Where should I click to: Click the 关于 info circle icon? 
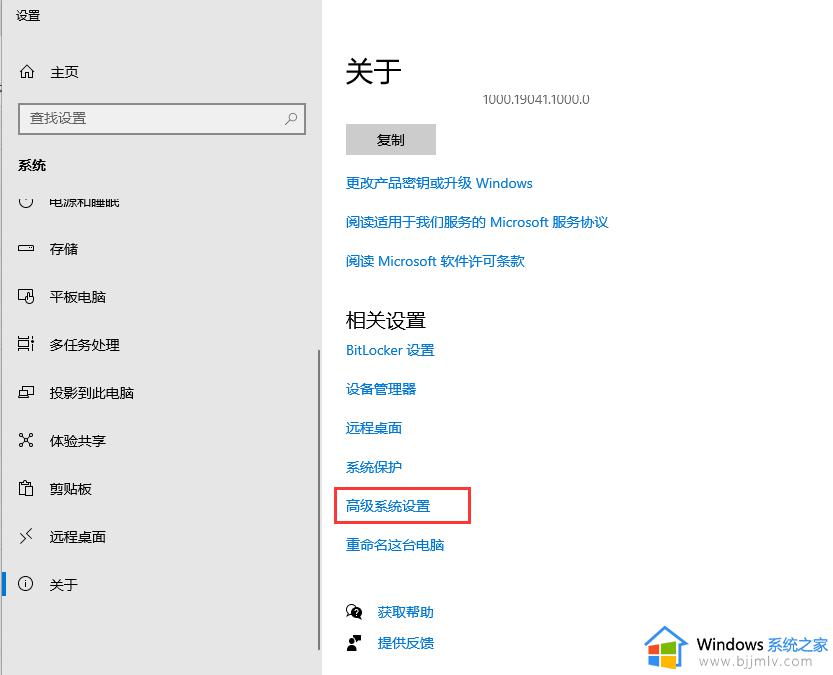coord(26,584)
